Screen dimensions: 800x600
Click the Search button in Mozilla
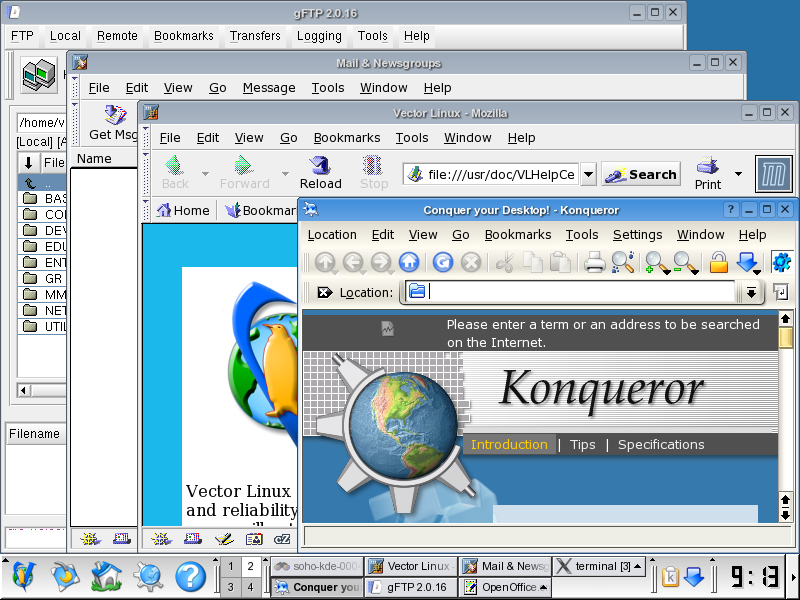click(x=641, y=174)
